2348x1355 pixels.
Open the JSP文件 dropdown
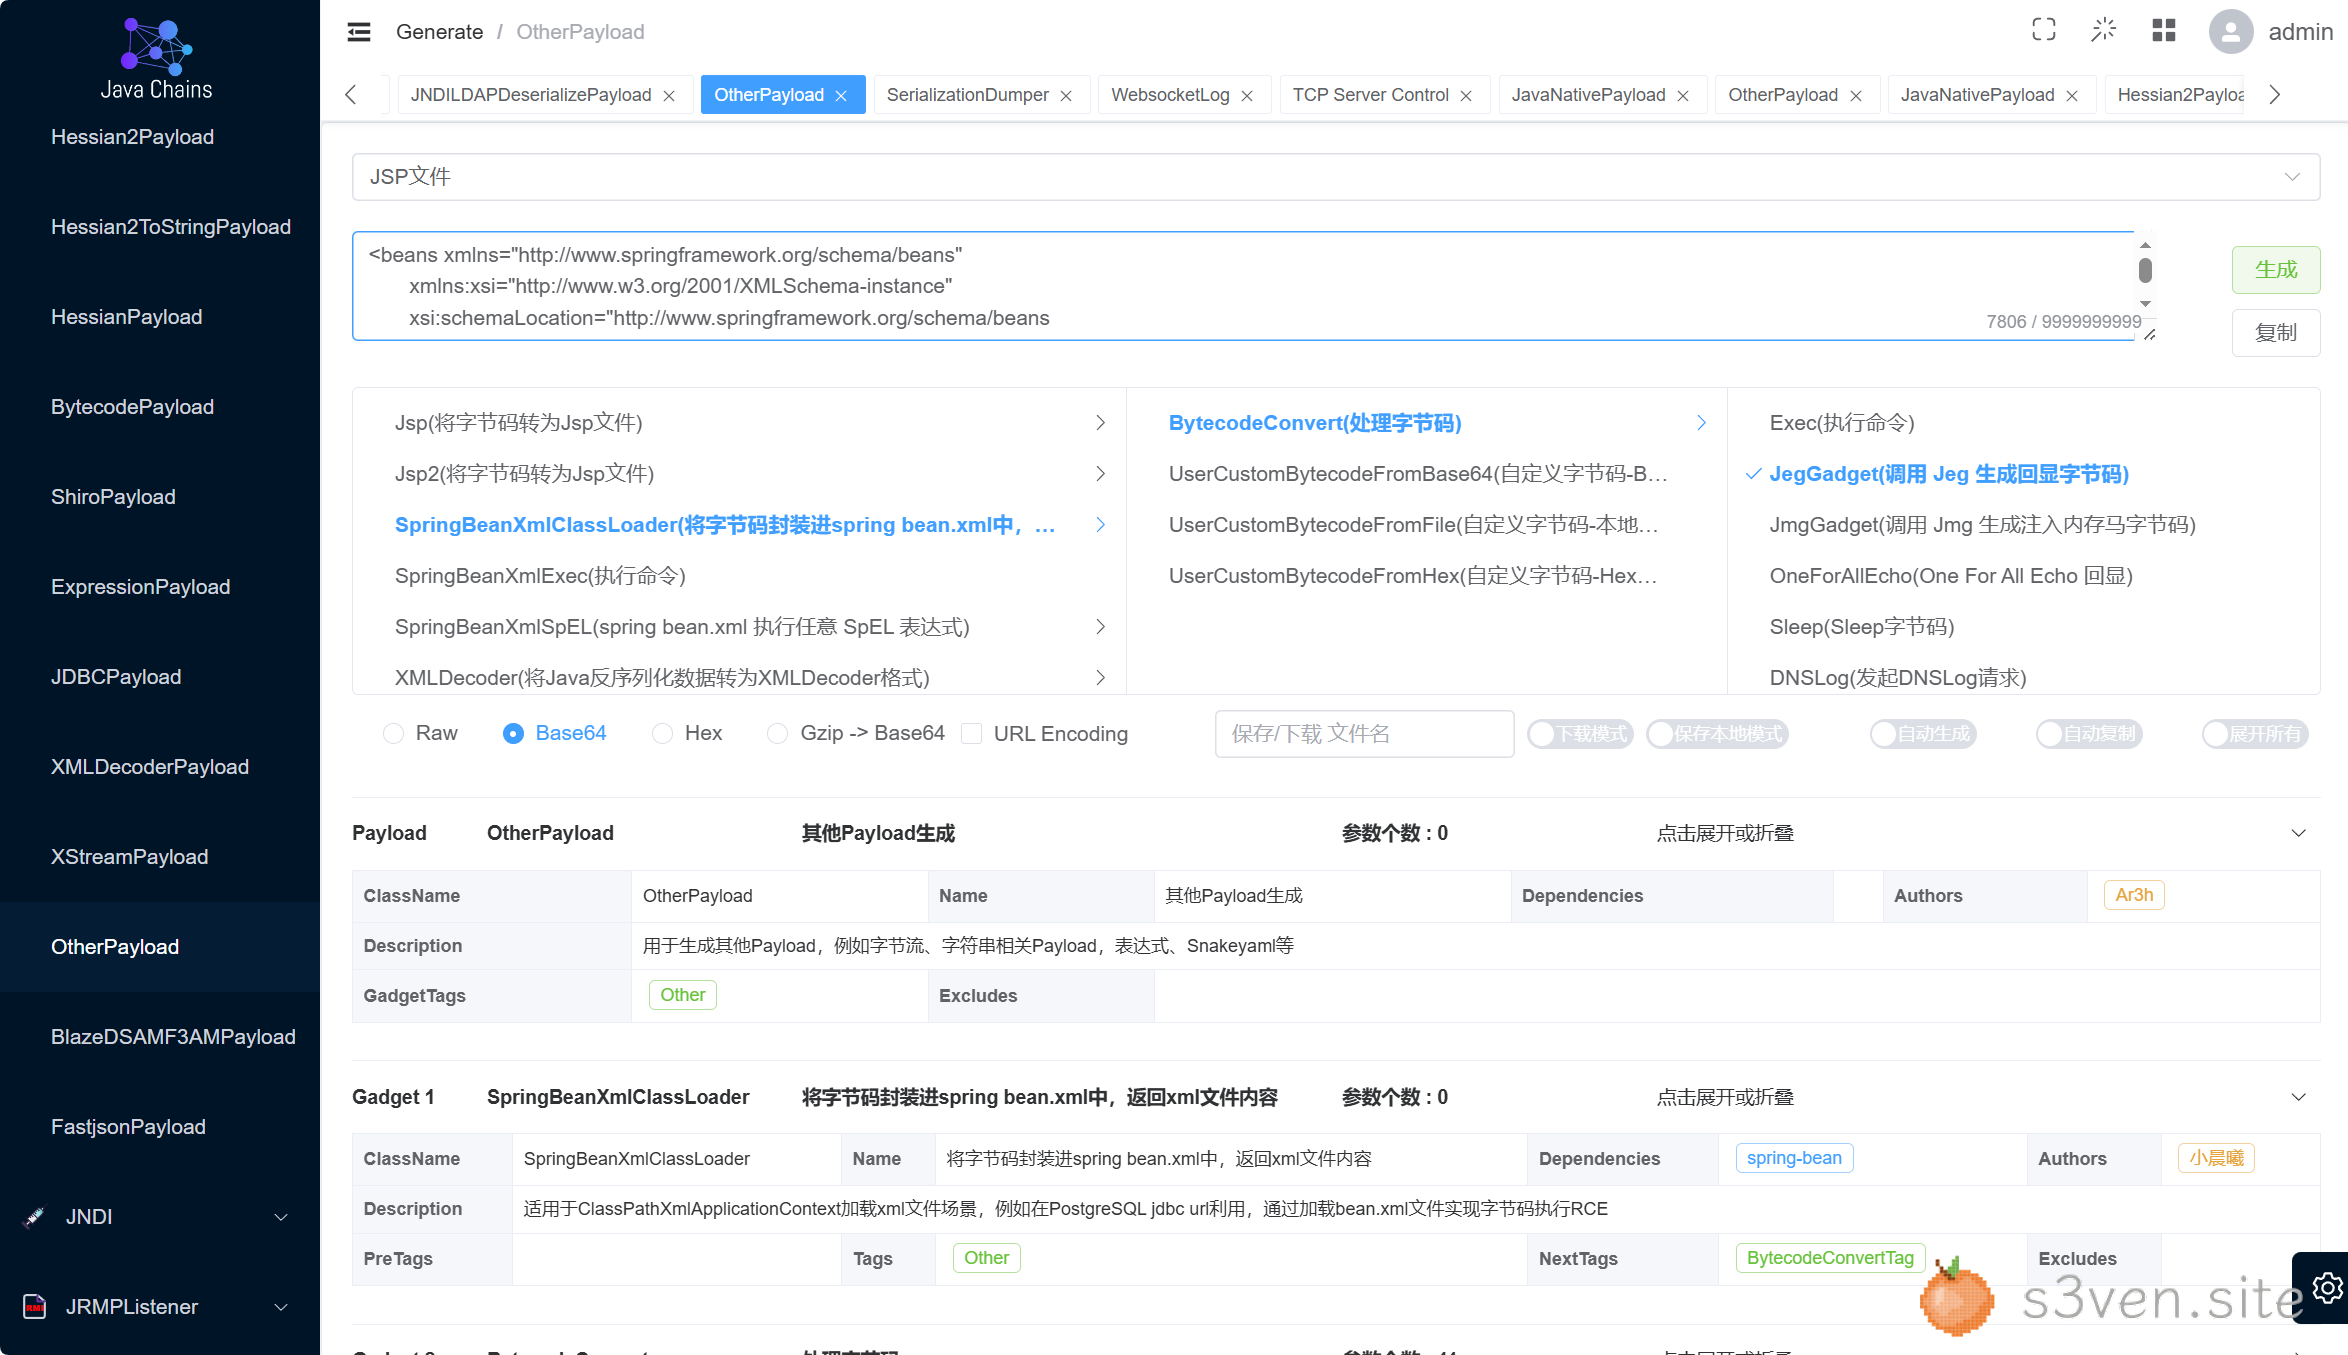tap(1335, 177)
